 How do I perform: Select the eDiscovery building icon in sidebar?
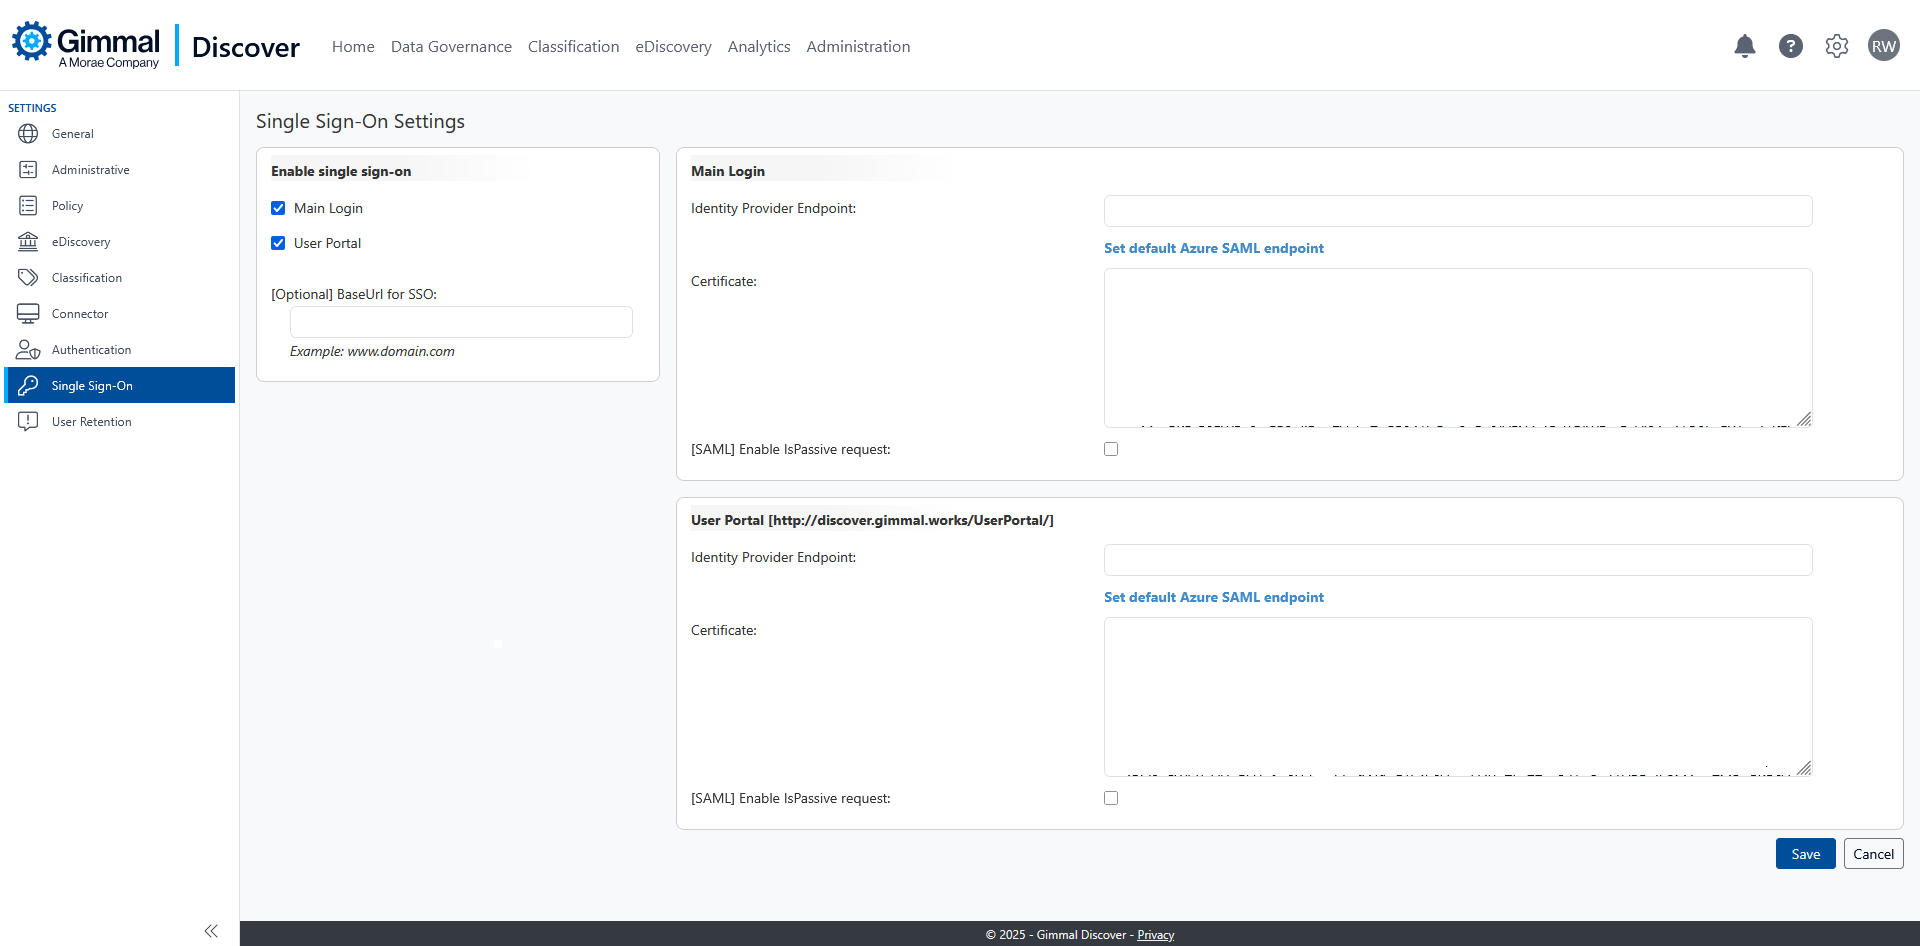tap(28, 242)
